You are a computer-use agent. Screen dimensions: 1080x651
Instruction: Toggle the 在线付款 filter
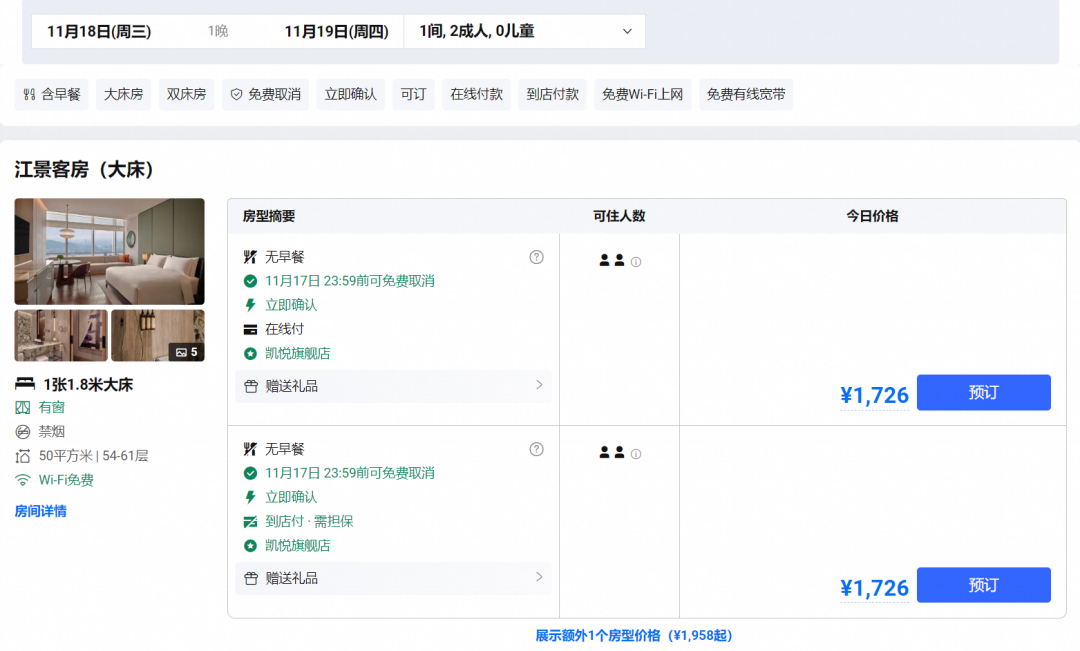click(x=477, y=94)
